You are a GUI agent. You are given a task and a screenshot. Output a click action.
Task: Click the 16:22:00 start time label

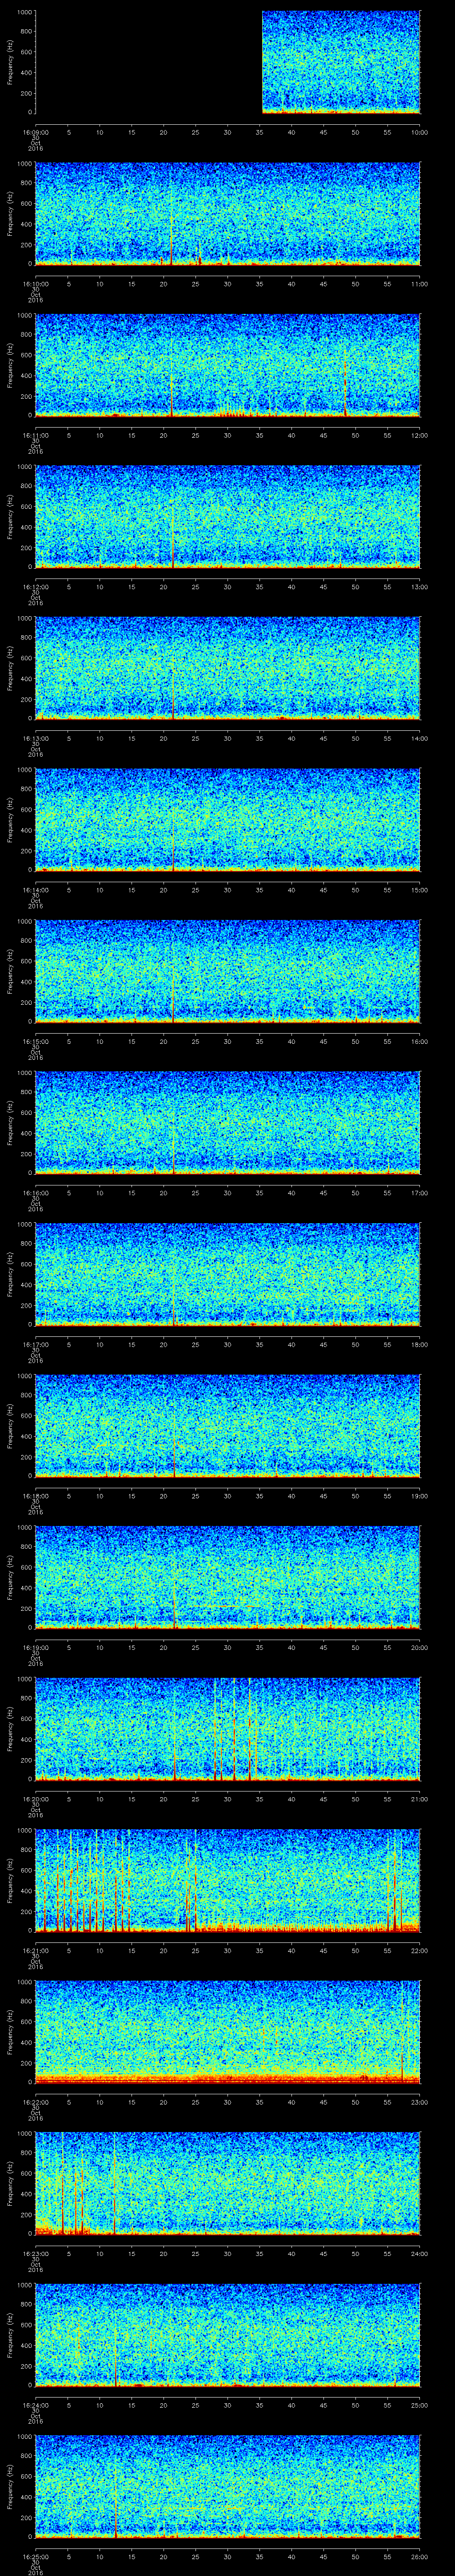(35, 2101)
